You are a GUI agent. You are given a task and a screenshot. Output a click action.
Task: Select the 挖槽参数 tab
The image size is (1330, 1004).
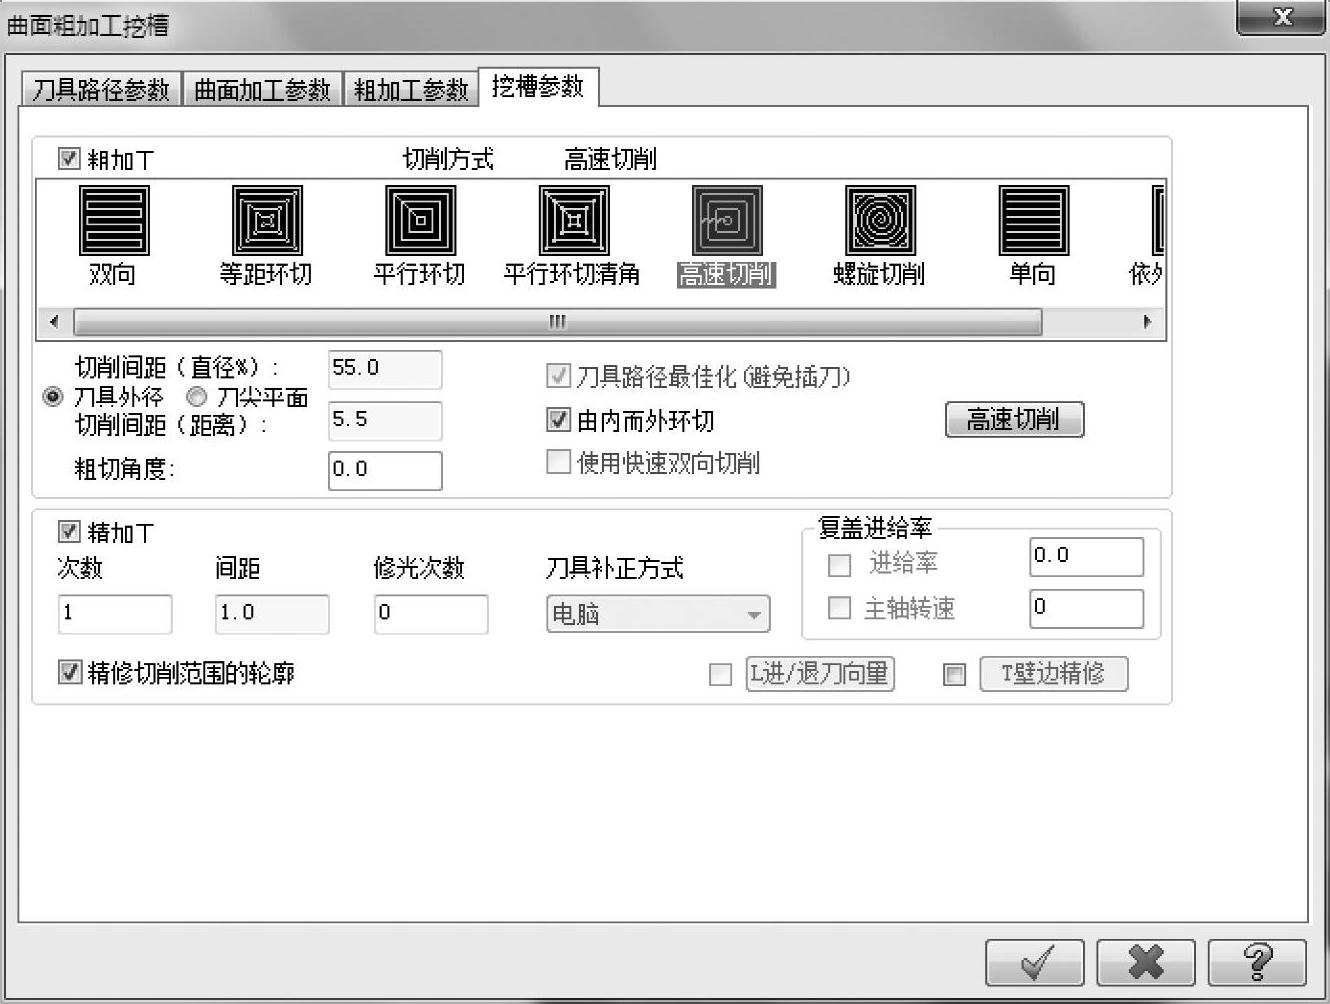pyautogui.click(x=538, y=87)
